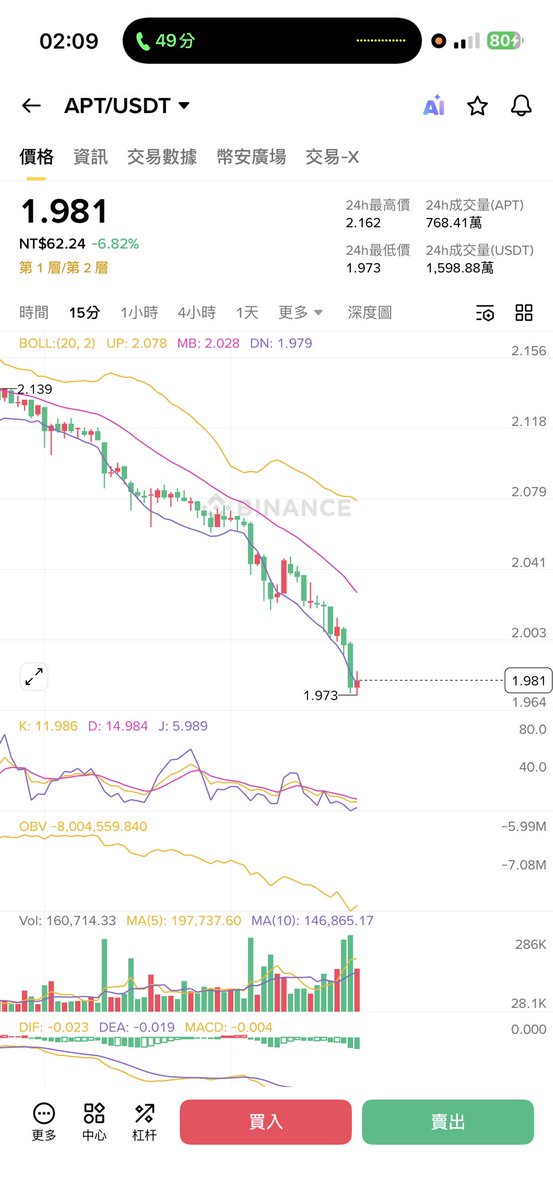The image size is (553, 1200).
Task: Switch to 資訊 tab
Action: (90, 157)
